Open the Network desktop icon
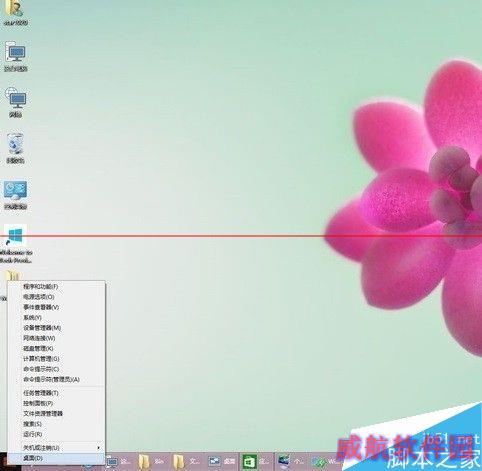482x471 pixels. [15, 102]
